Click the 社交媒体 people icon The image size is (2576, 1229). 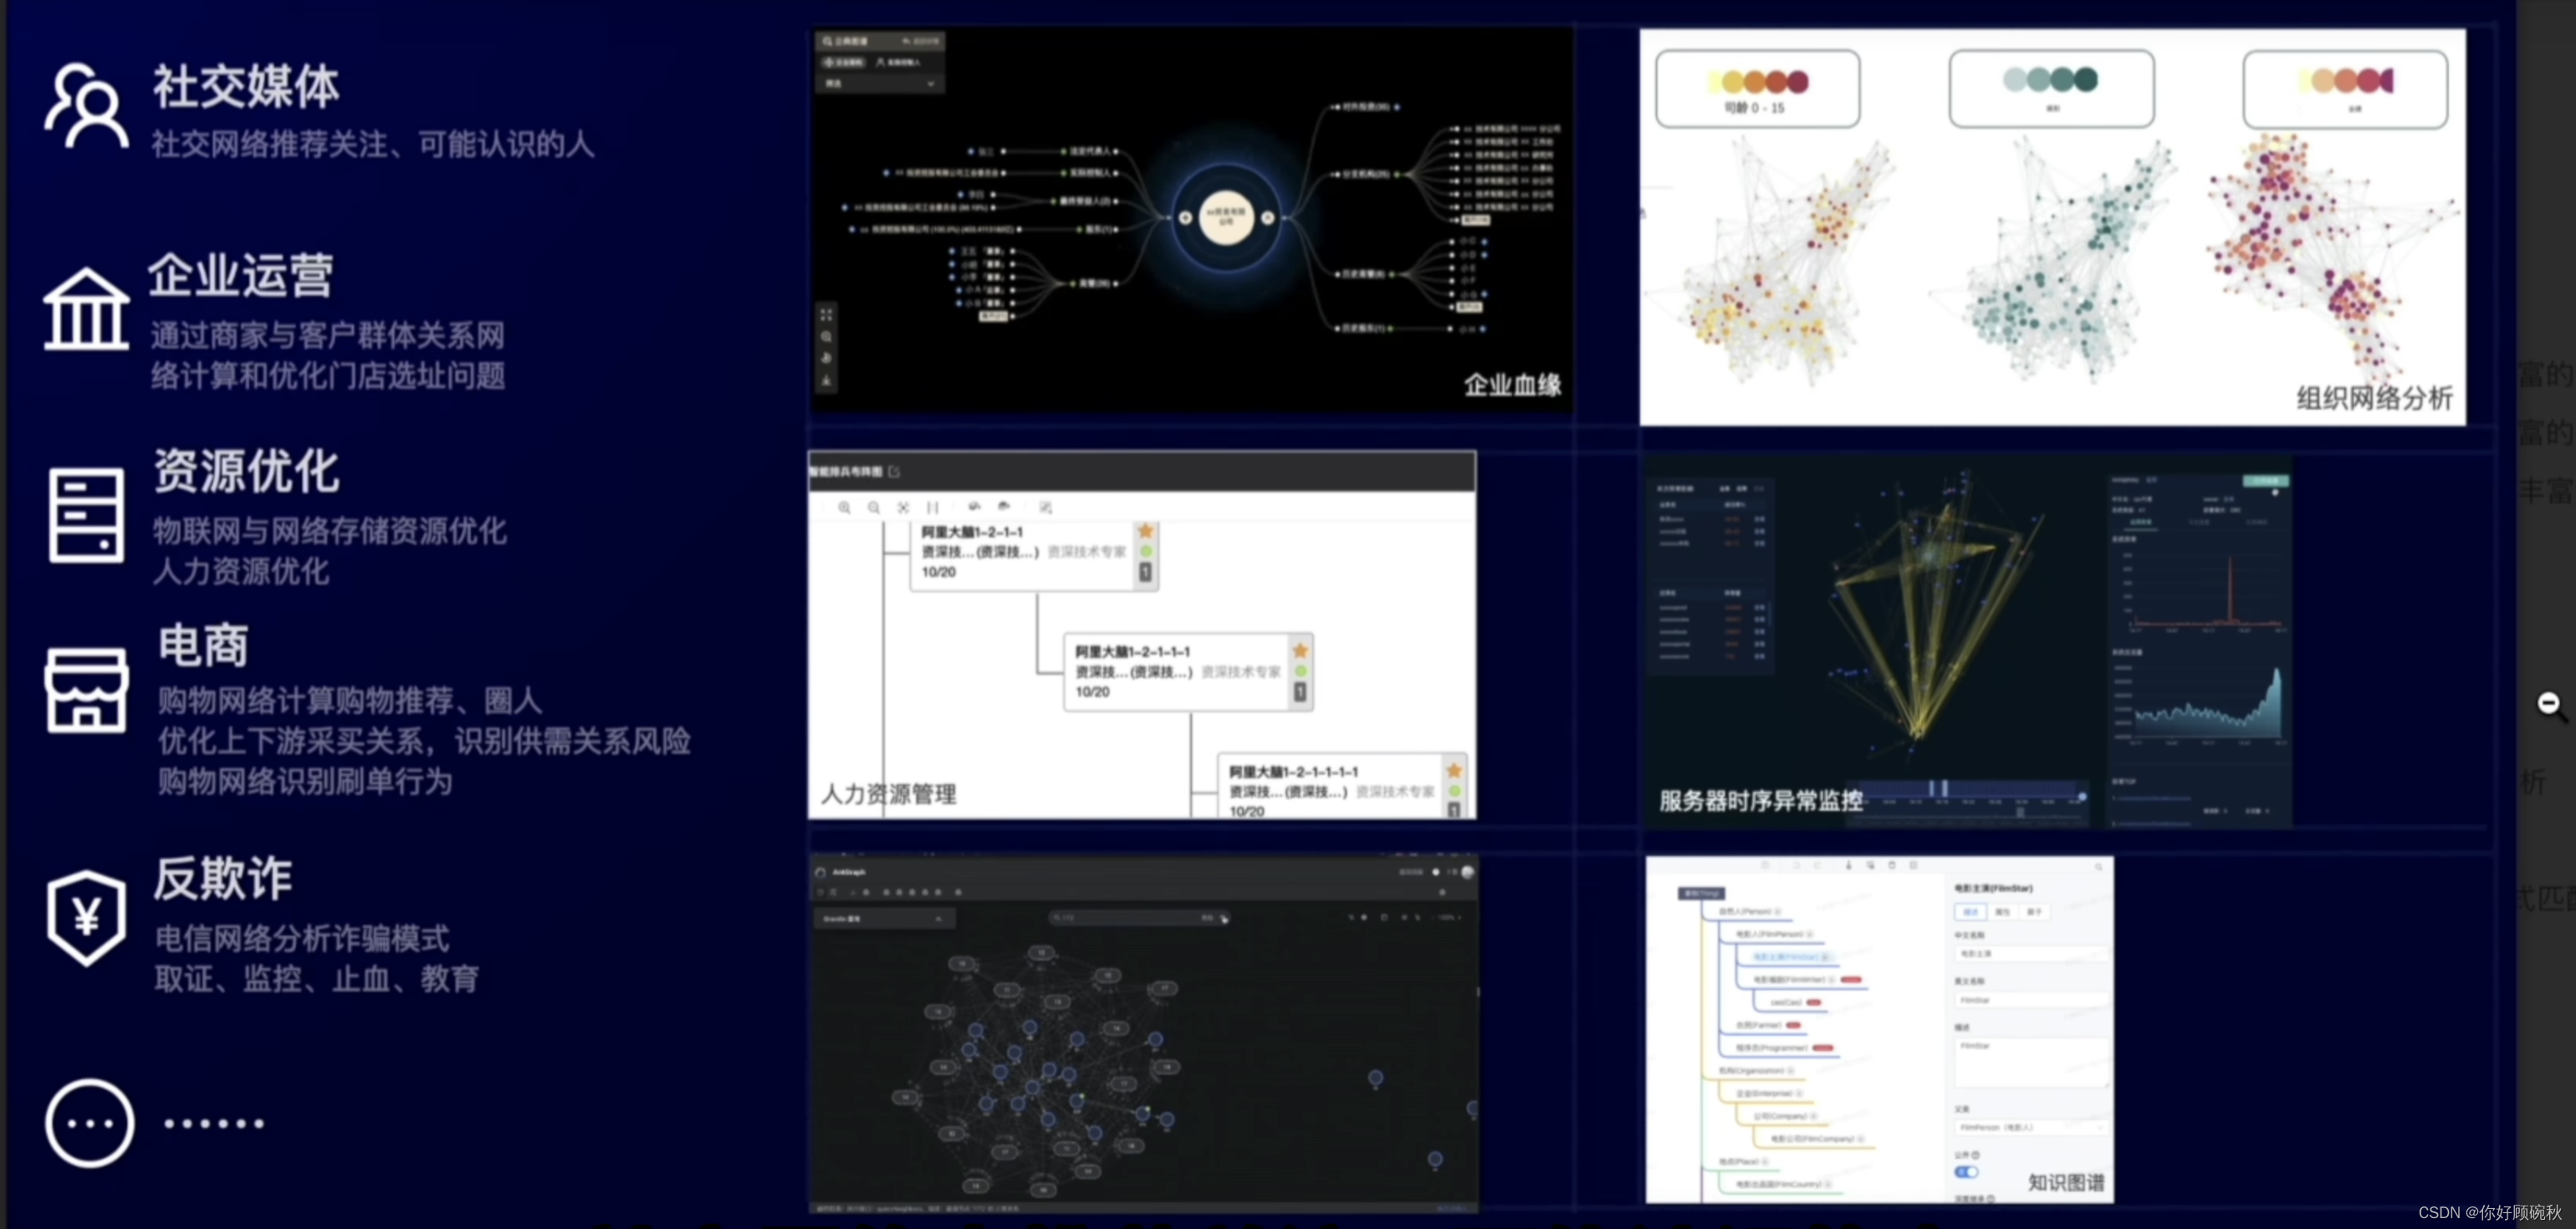[86, 106]
